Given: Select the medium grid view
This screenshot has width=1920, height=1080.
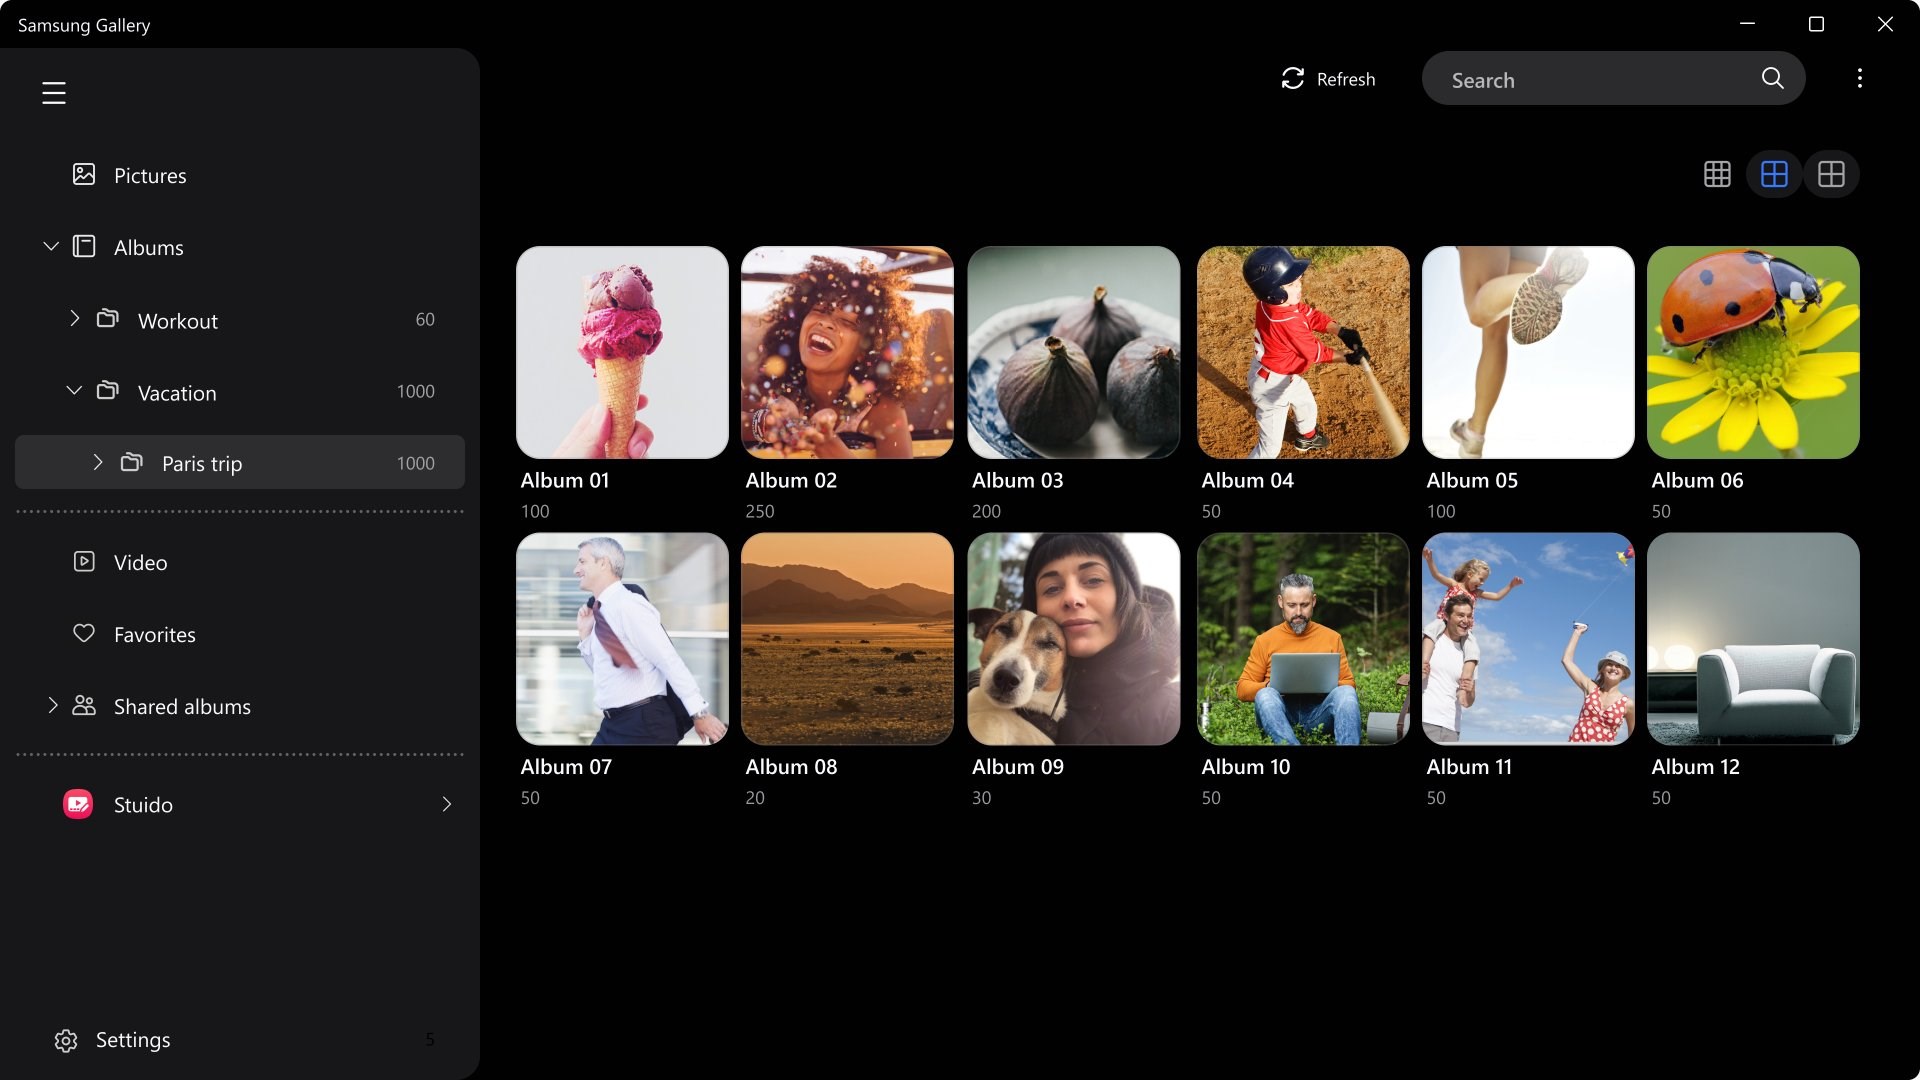Looking at the screenshot, I should [1774, 174].
